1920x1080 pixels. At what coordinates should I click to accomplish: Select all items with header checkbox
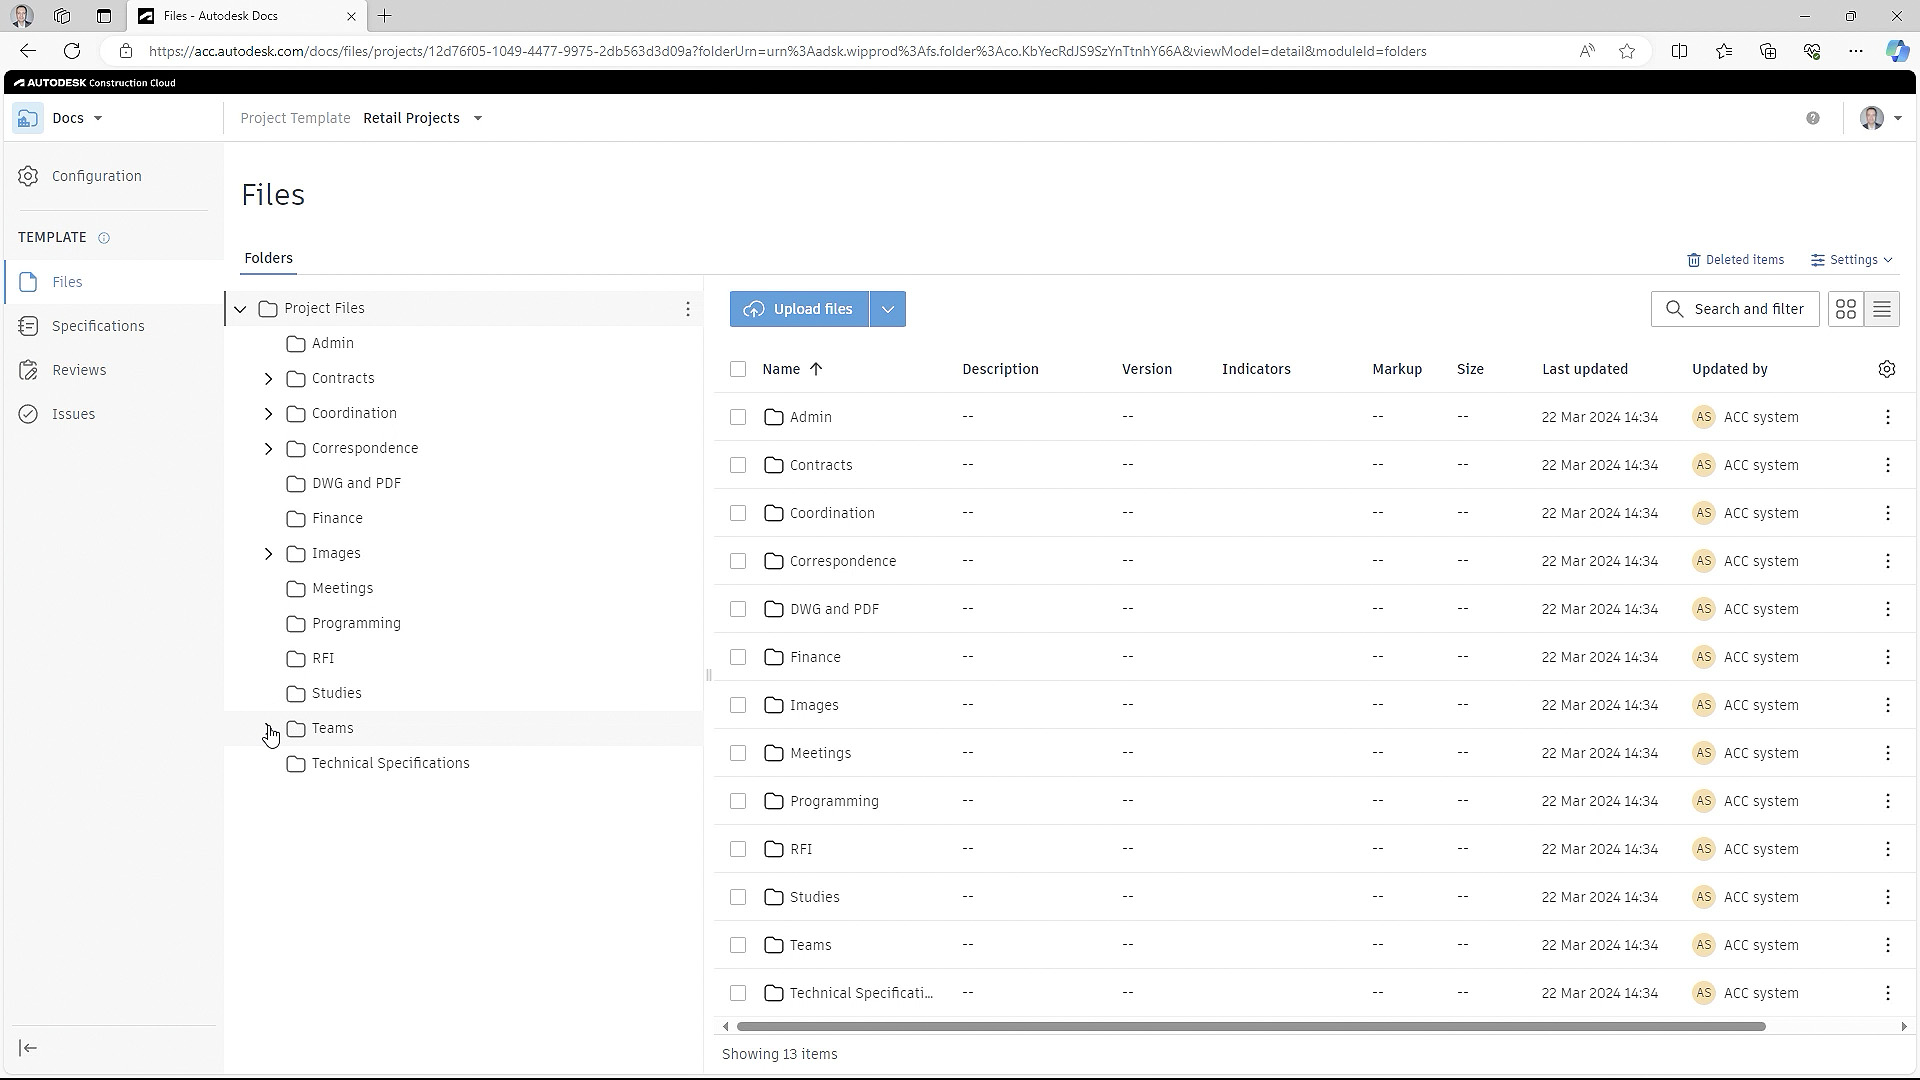pyautogui.click(x=738, y=369)
